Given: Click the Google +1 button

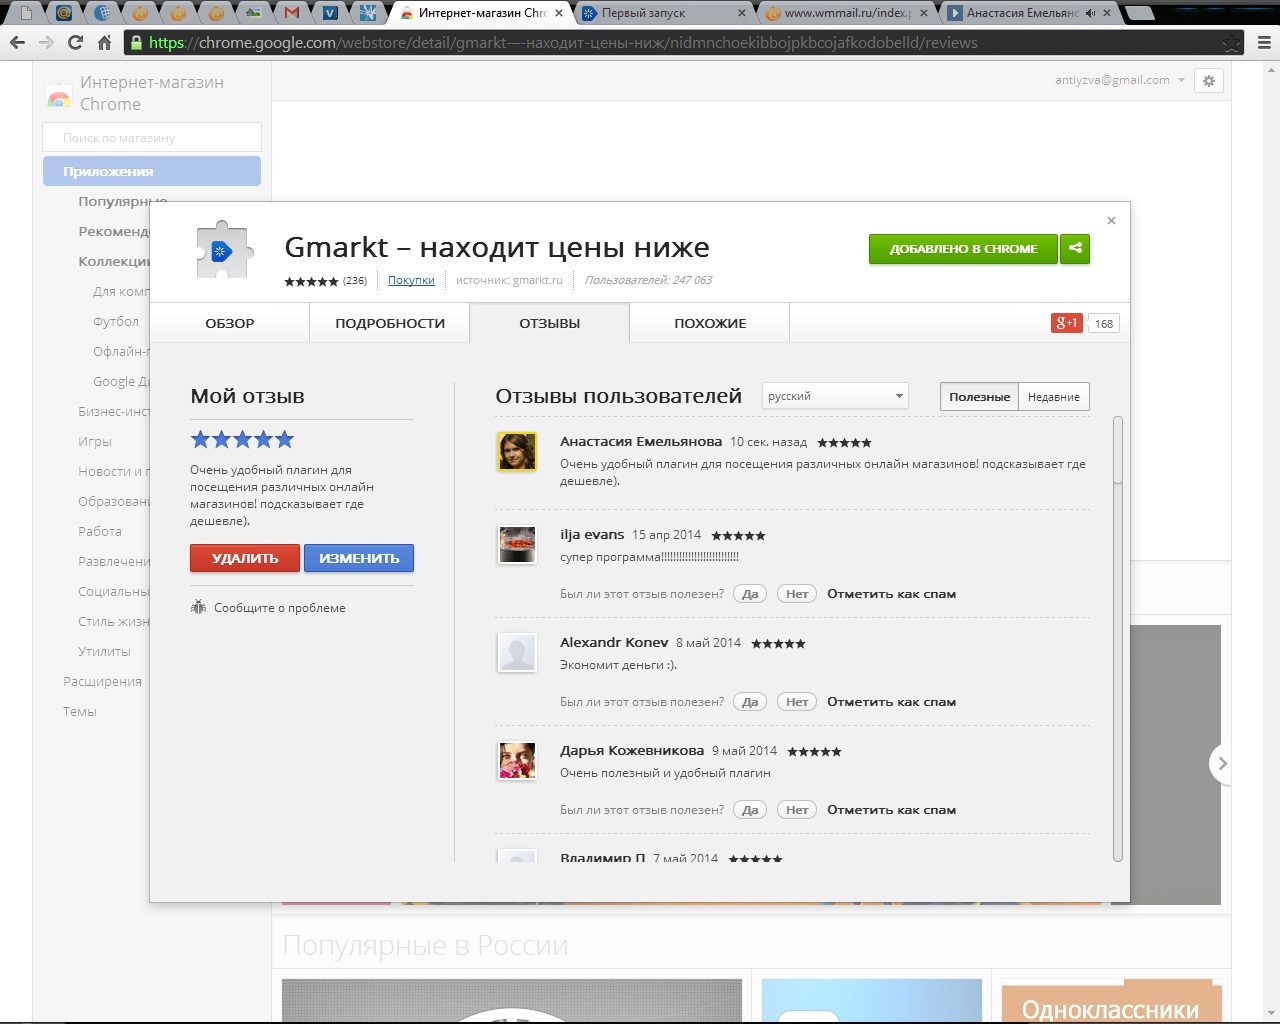Looking at the screenshot, I should point(1067,323).
